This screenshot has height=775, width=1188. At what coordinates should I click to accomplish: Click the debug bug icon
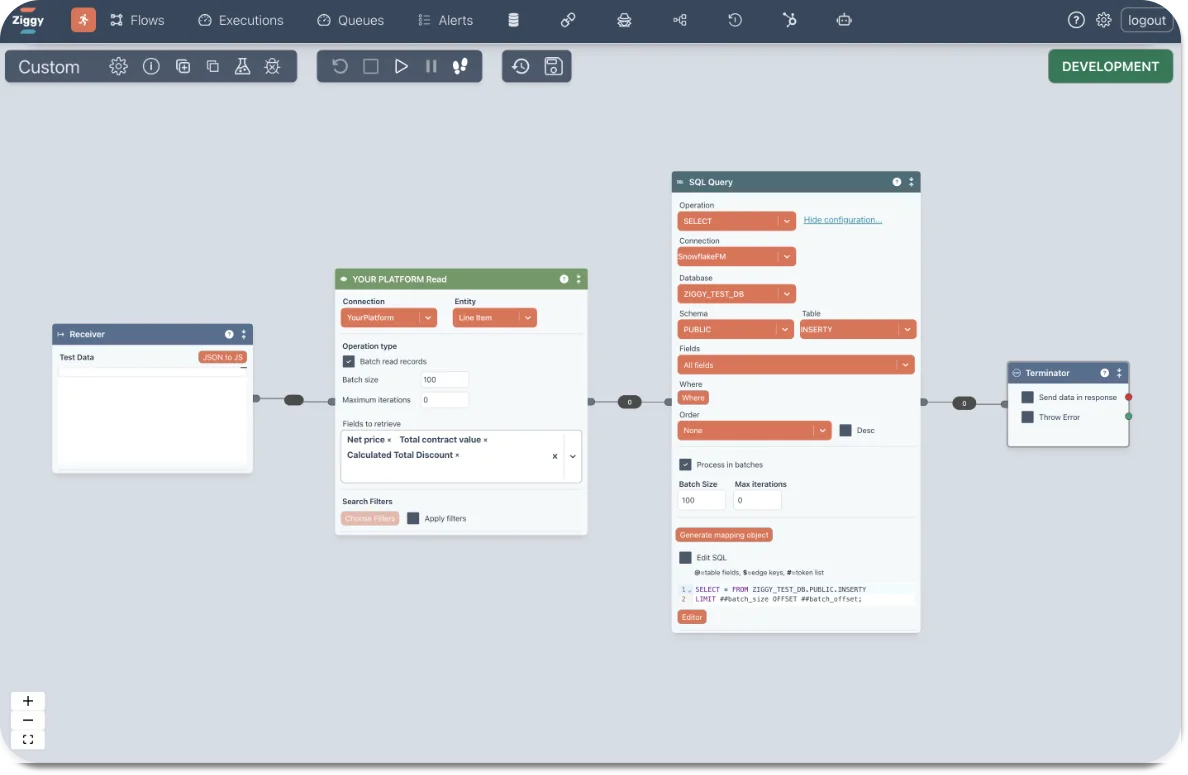point(272,67)
